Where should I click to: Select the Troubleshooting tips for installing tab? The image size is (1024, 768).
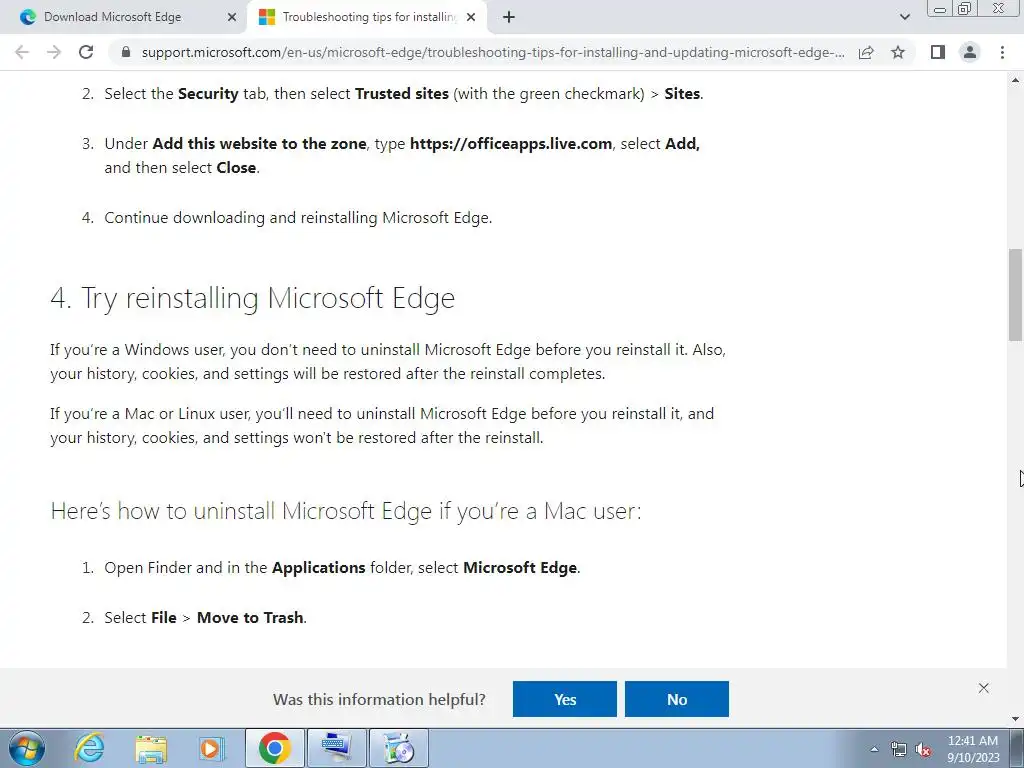pyautogui.click(x=368, y=18)
